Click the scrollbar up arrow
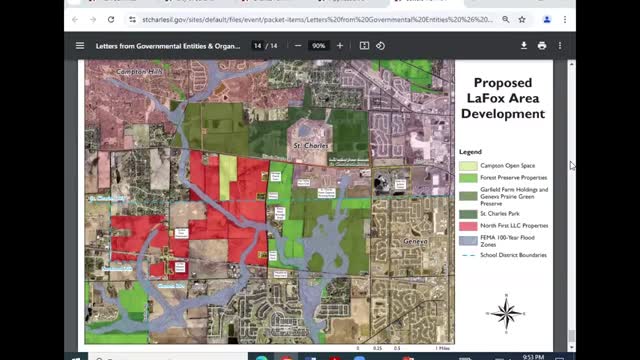 pos(571,64)
